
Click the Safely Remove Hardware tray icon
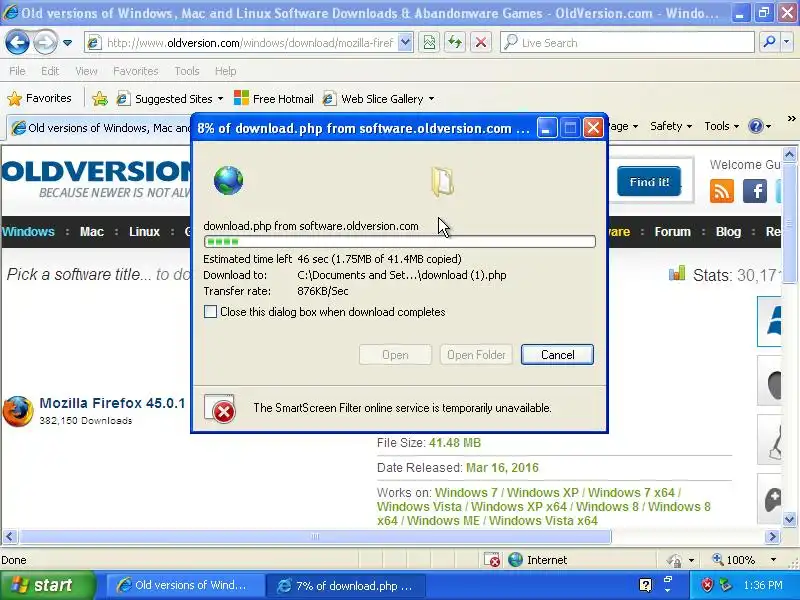coord(725,585)
